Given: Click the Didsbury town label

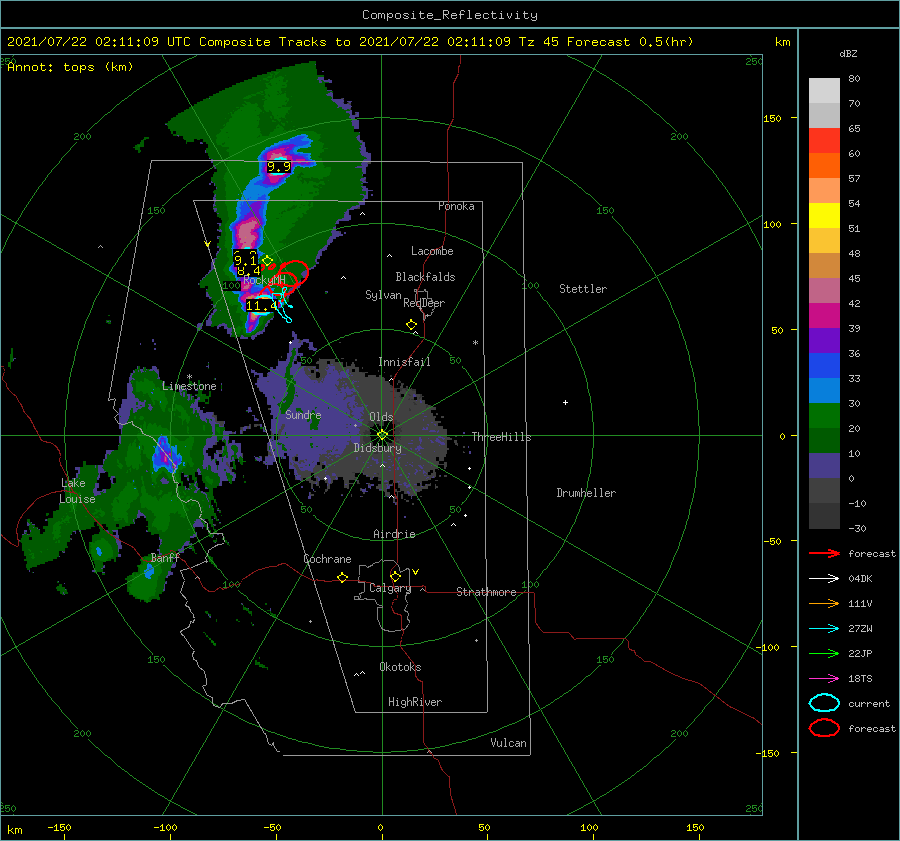Looking at the screenshot, I should pos(378,448).
